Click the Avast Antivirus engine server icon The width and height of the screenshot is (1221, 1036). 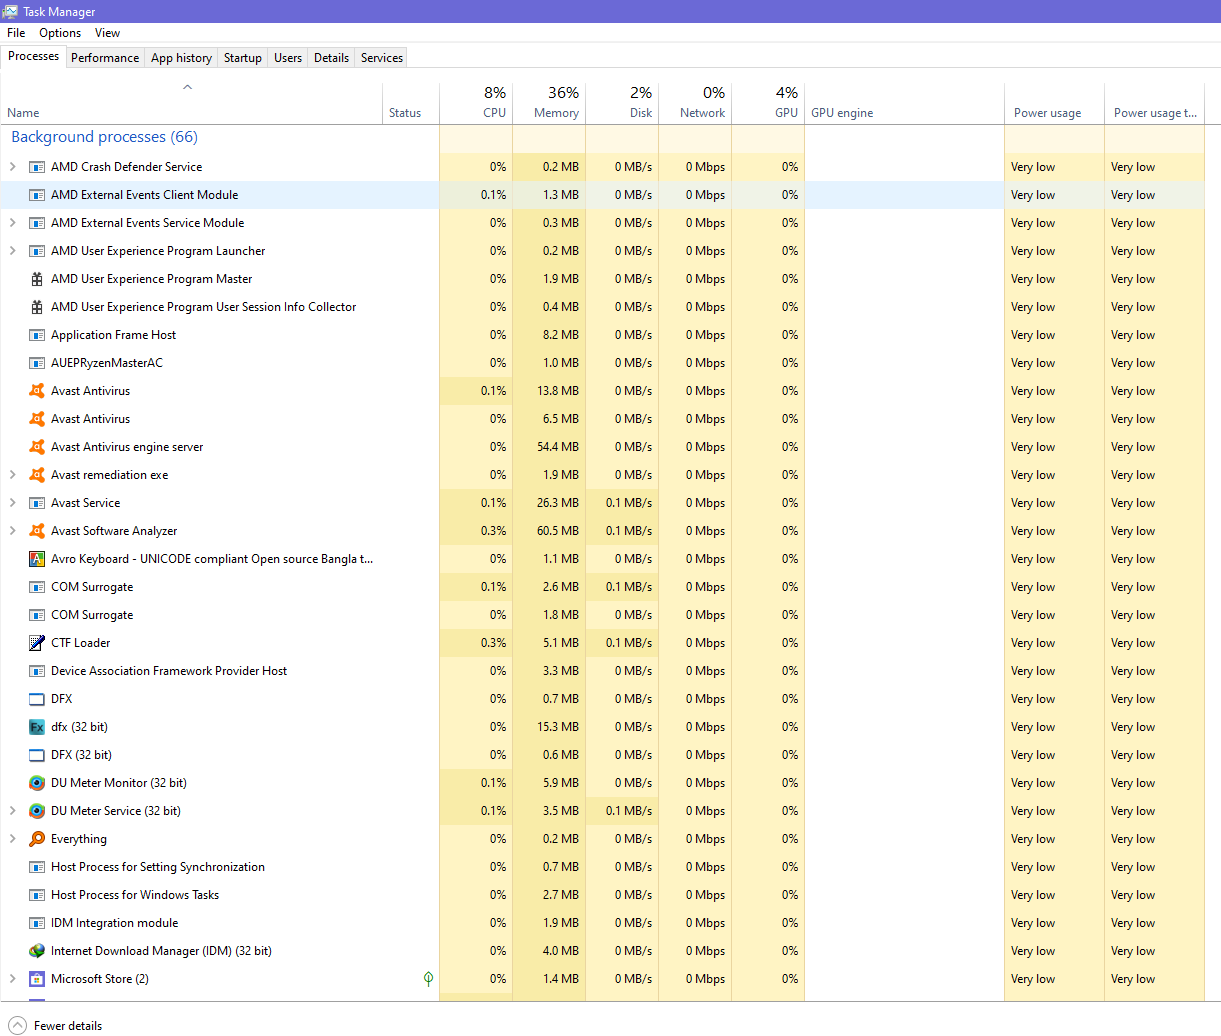37,447
